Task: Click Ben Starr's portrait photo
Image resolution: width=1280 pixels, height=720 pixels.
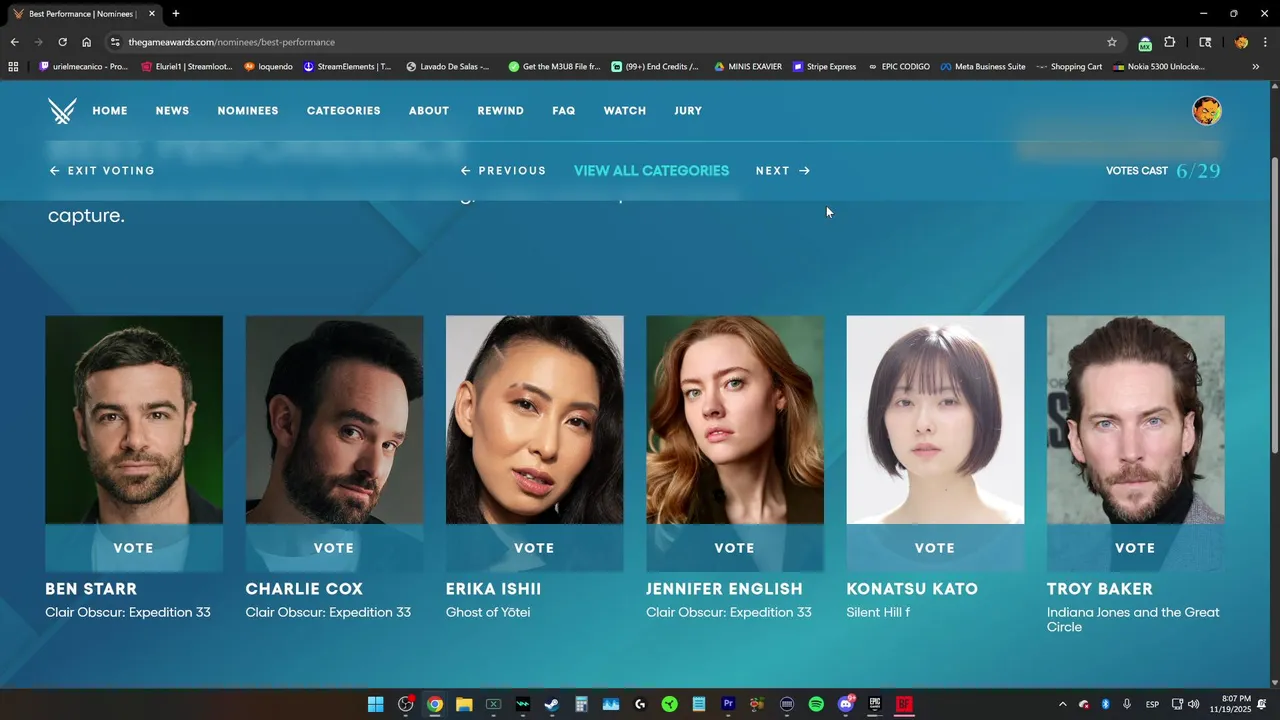Action: (x=134, y=420)
